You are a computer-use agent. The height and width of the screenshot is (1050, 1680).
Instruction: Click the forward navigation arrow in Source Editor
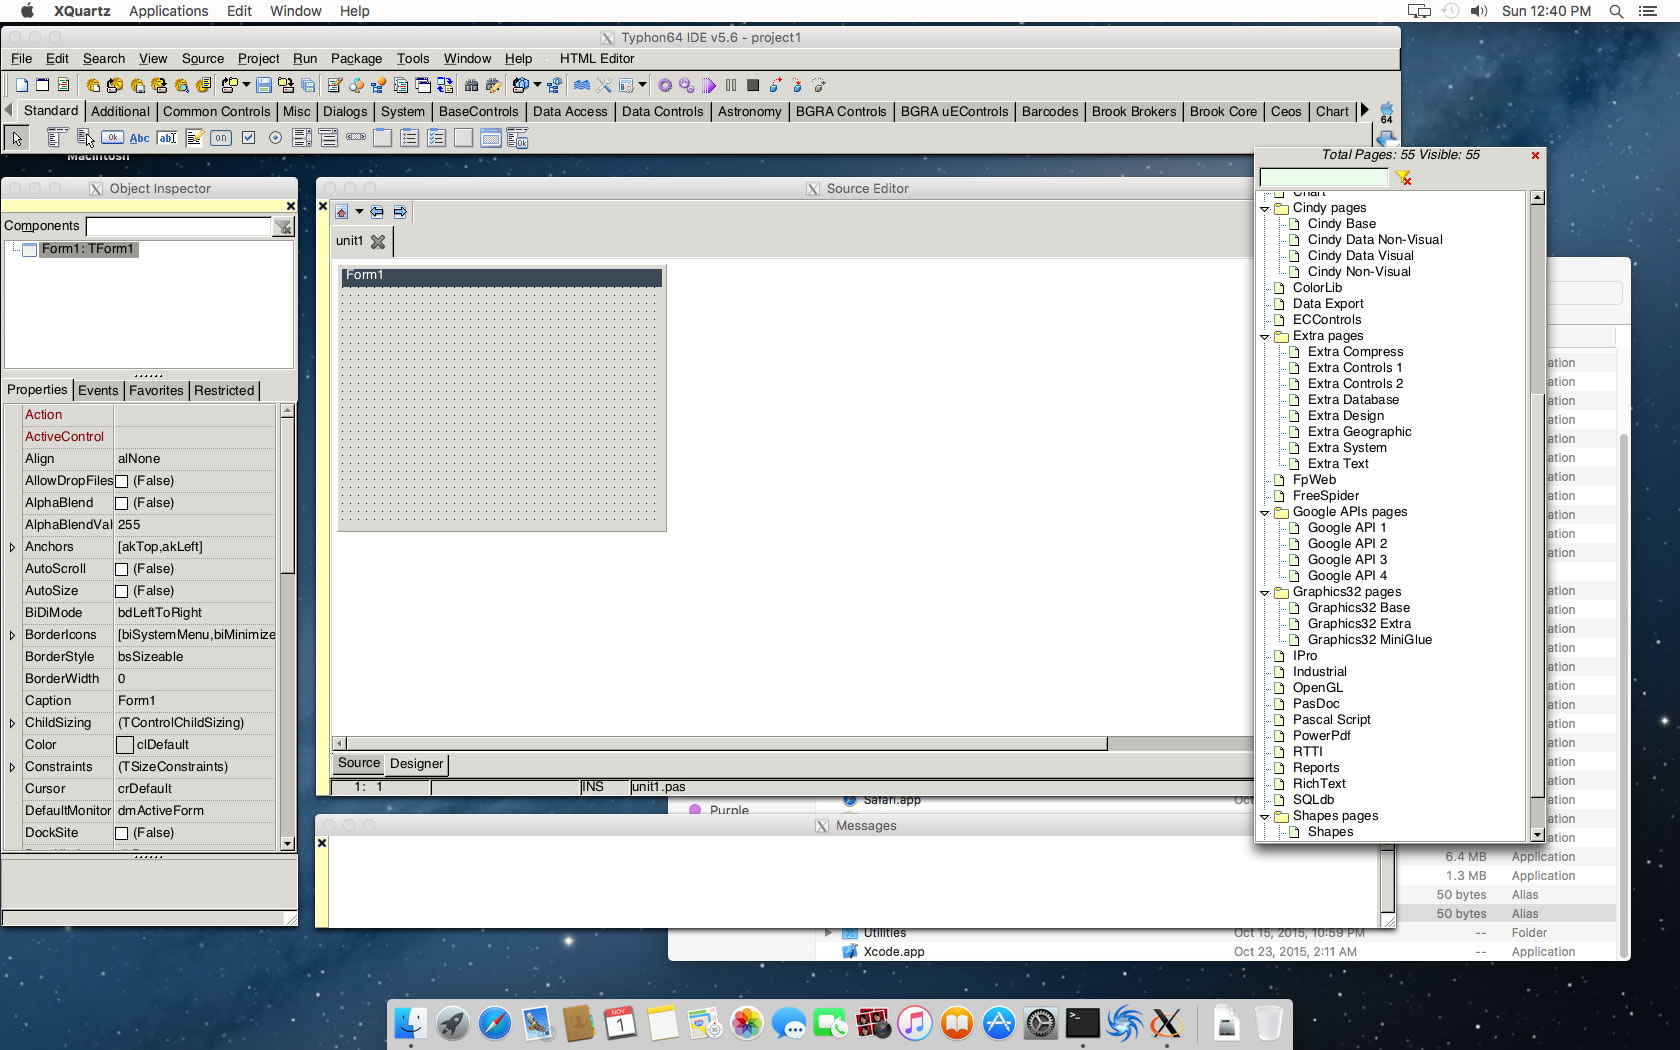(400, 212)
